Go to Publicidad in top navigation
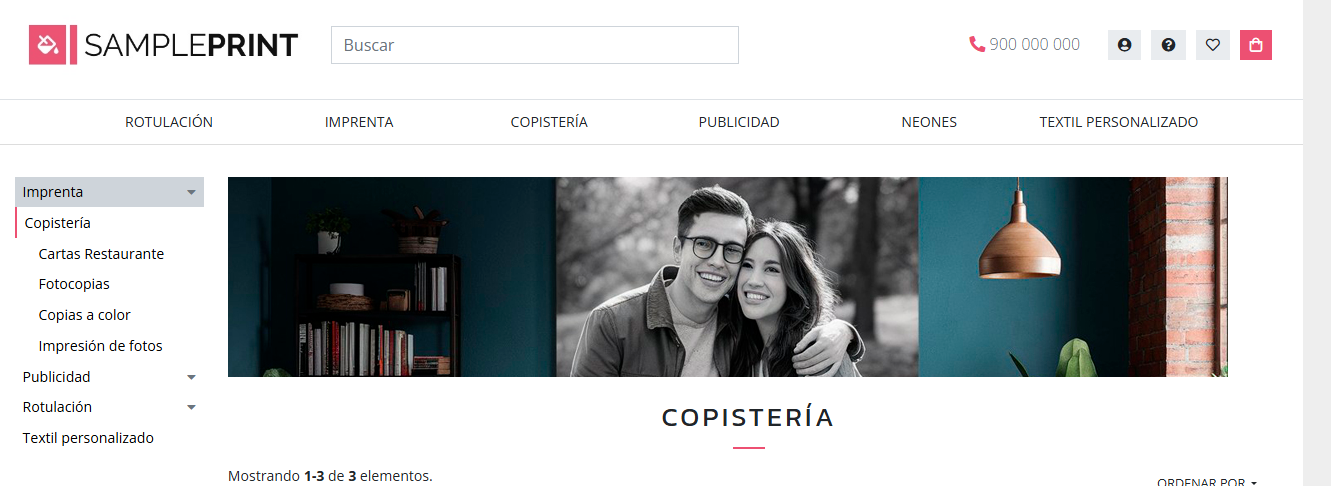1331x486 pixels. click(739, 122)
